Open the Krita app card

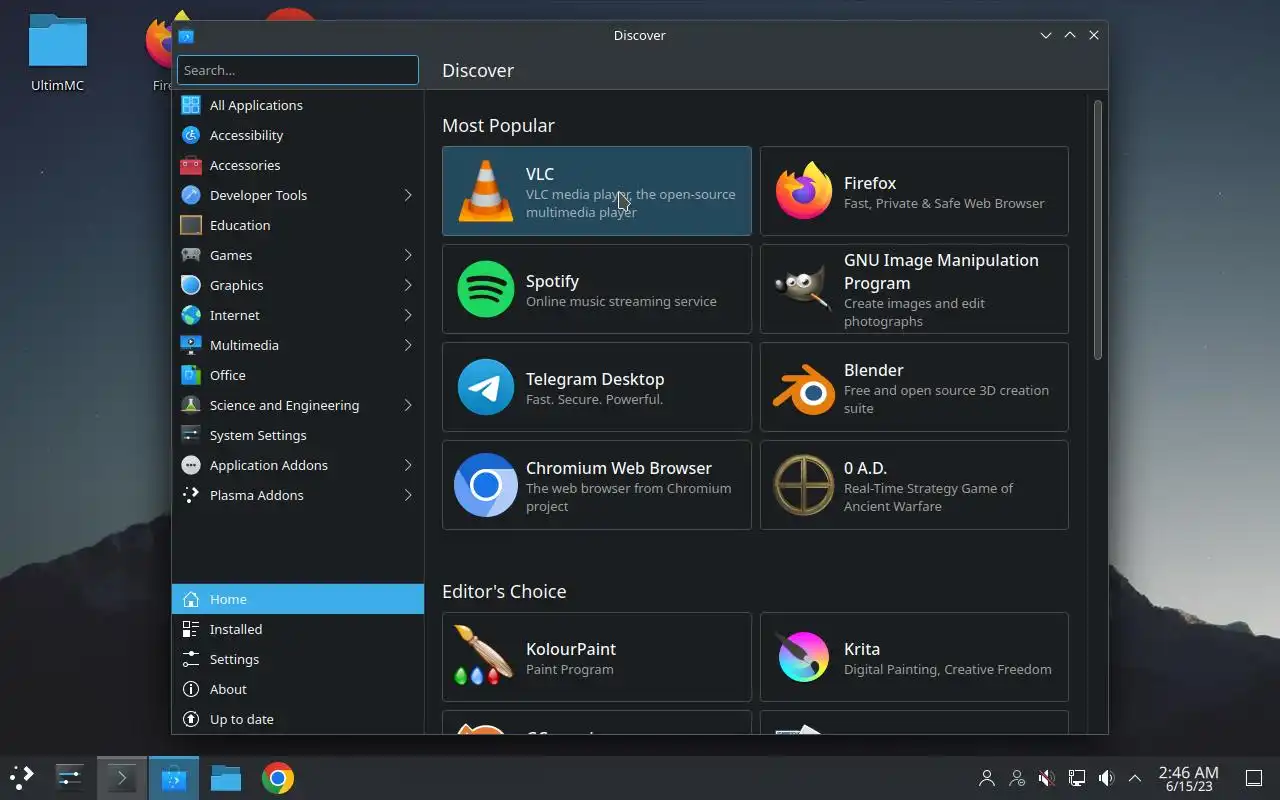click(914, 657)
